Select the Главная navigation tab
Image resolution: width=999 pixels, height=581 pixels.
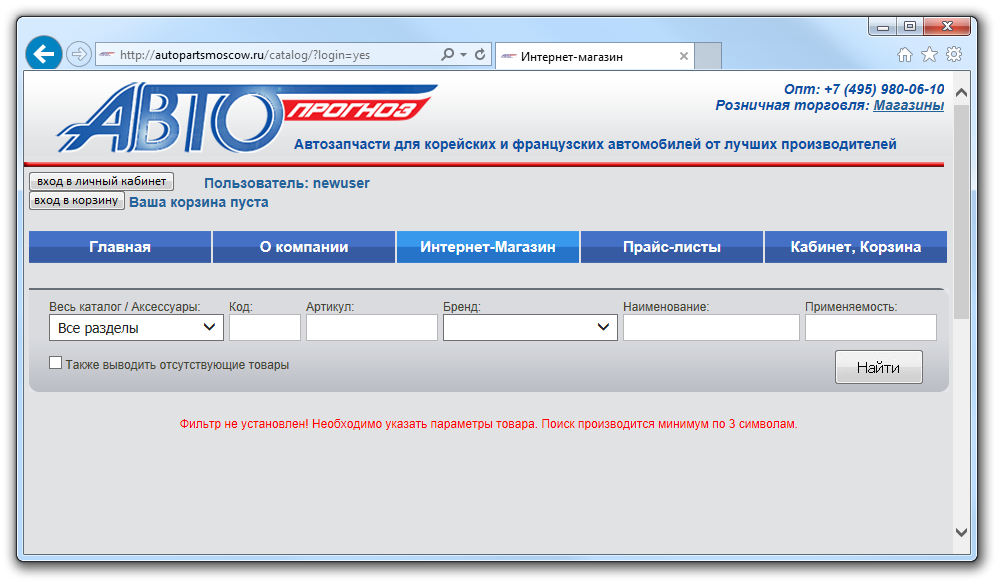tap(120, 247)
